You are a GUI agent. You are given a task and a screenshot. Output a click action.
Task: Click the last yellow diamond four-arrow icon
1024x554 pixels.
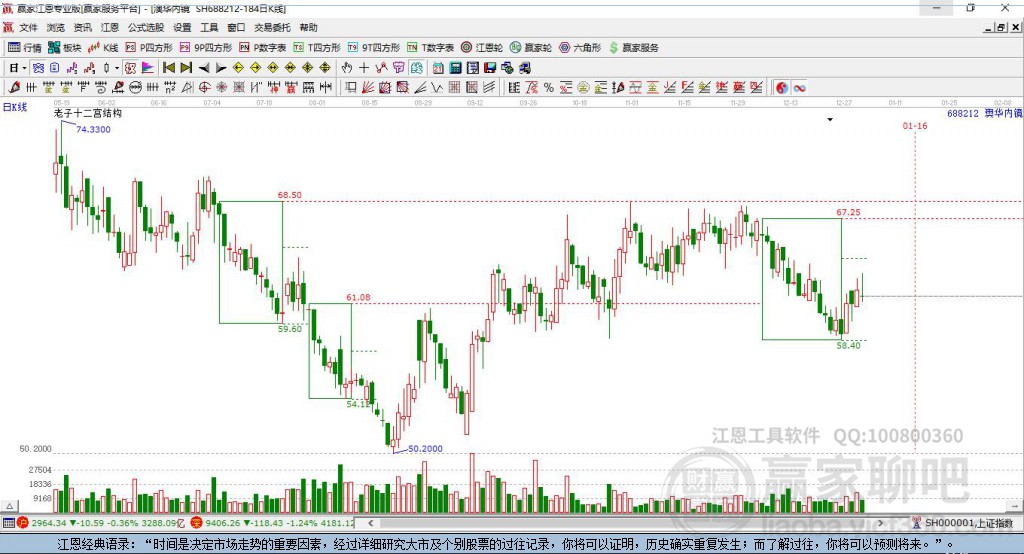[x=325, y=67]
